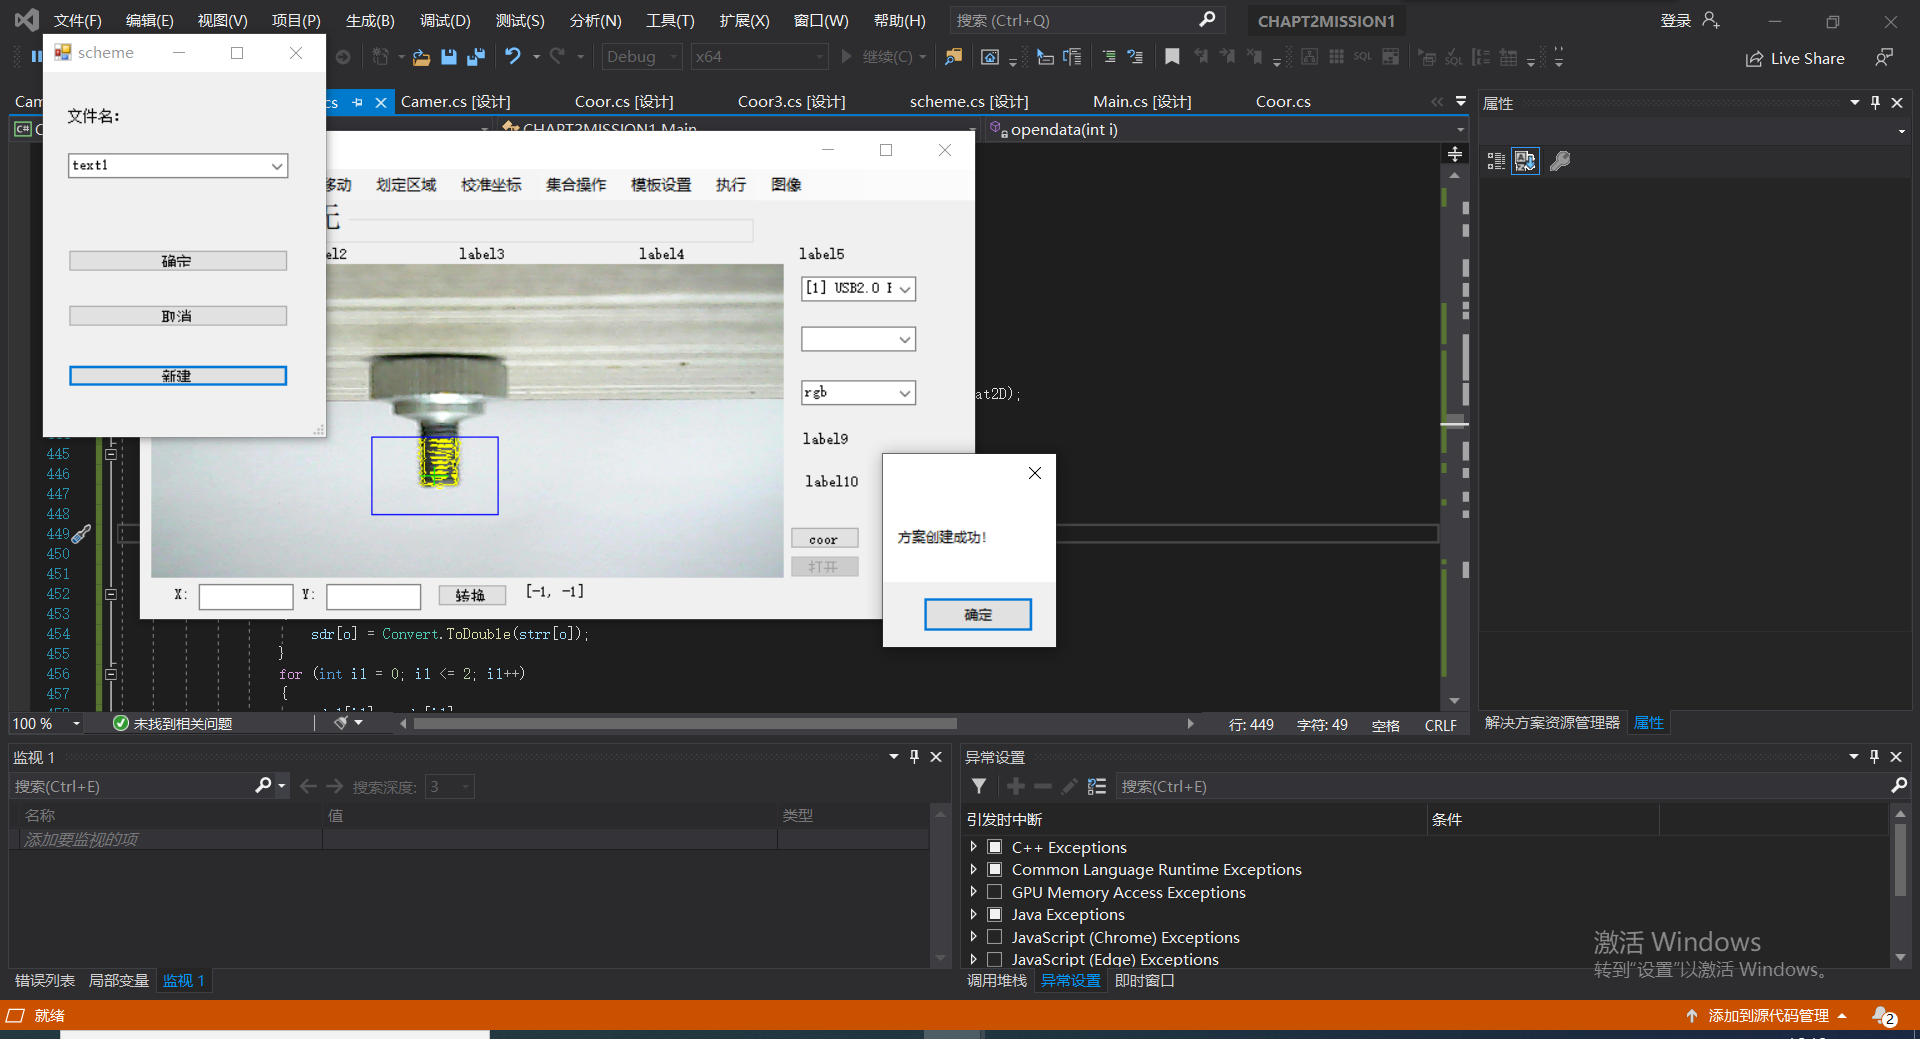Open the text1 file name dropdown
This screenshot has width=1920, height=1039.
click(277, 166)
